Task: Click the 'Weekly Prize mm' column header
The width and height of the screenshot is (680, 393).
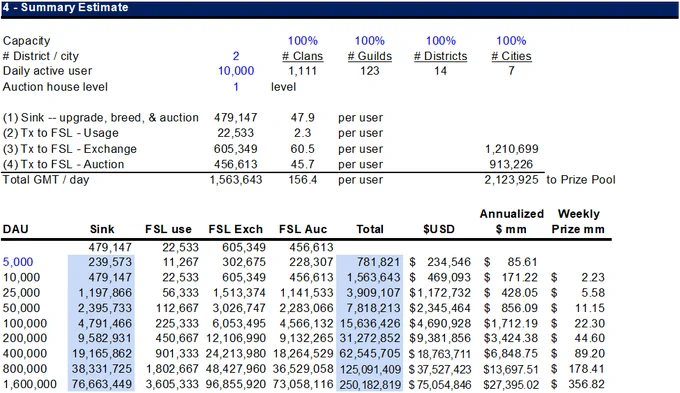Action: 578,221
